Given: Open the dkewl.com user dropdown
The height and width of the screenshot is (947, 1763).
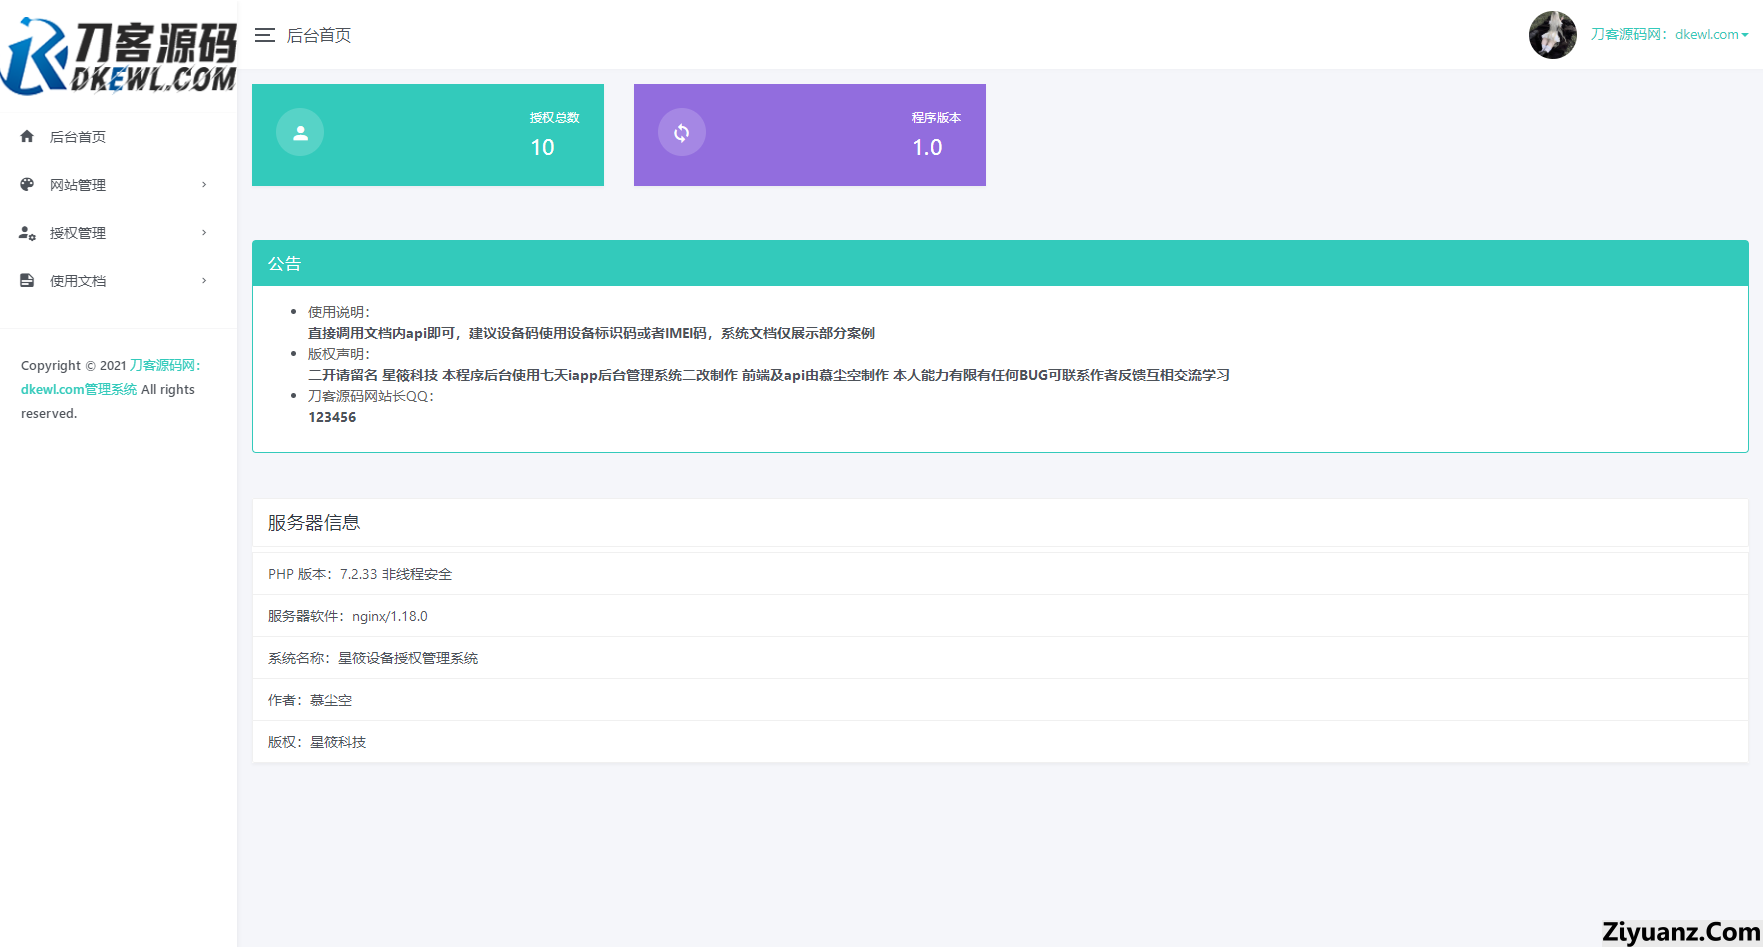Looking at the screenshot, I should [1669, 34].
